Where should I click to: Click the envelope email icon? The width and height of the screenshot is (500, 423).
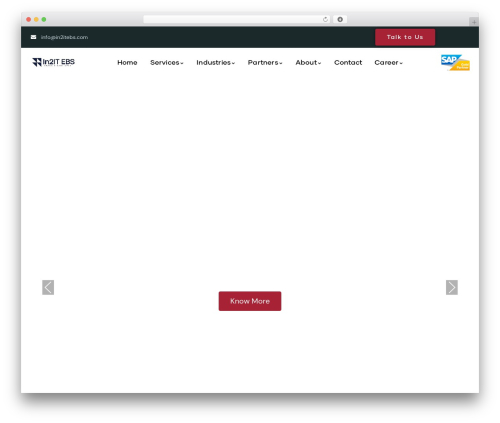[x=33, y=37]
